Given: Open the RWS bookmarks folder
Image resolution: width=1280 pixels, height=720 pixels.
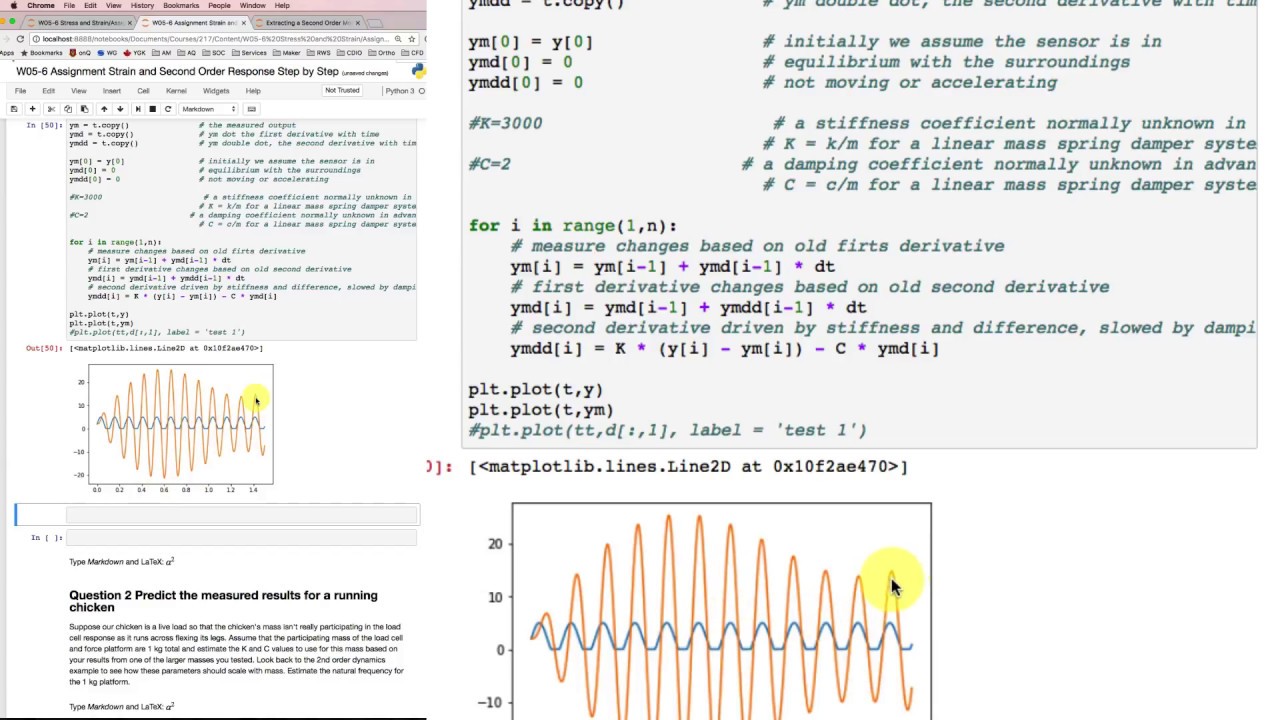Looking at the screenshot, I should (318, 53).
